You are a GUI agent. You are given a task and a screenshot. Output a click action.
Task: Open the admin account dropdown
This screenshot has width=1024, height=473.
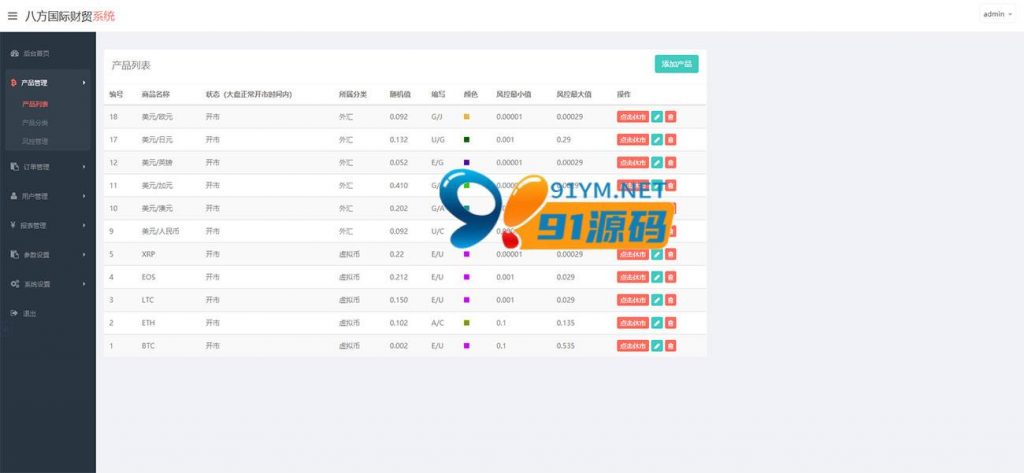click(x=997, y=14)
